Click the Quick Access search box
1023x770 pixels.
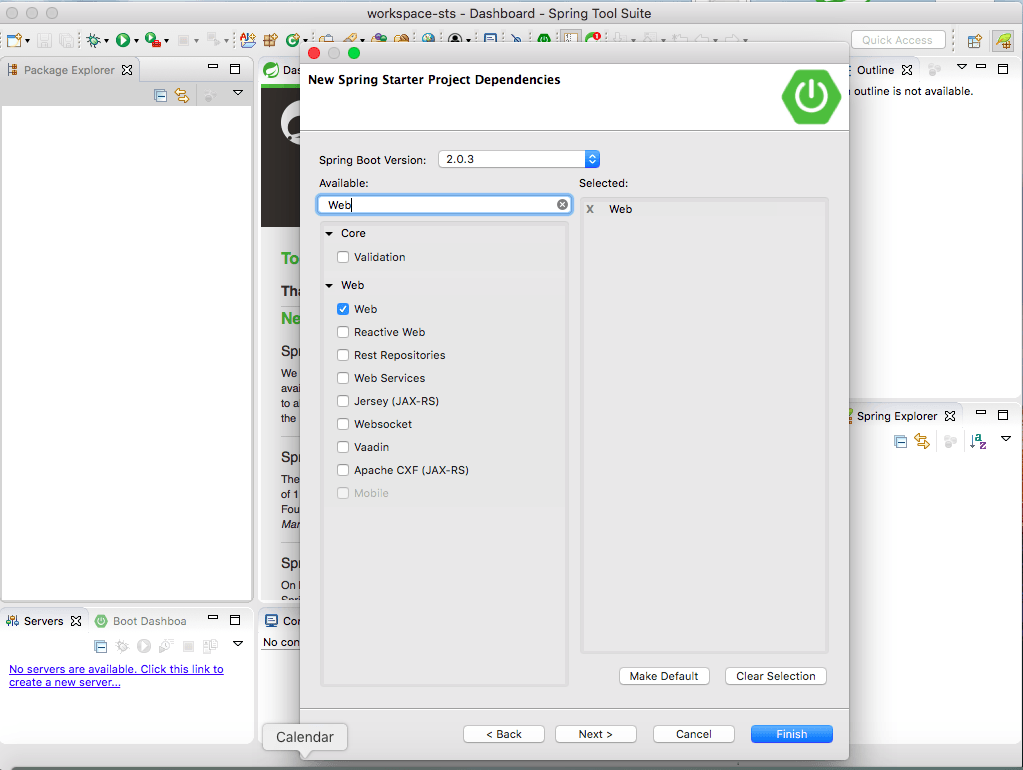pos(898,40)
